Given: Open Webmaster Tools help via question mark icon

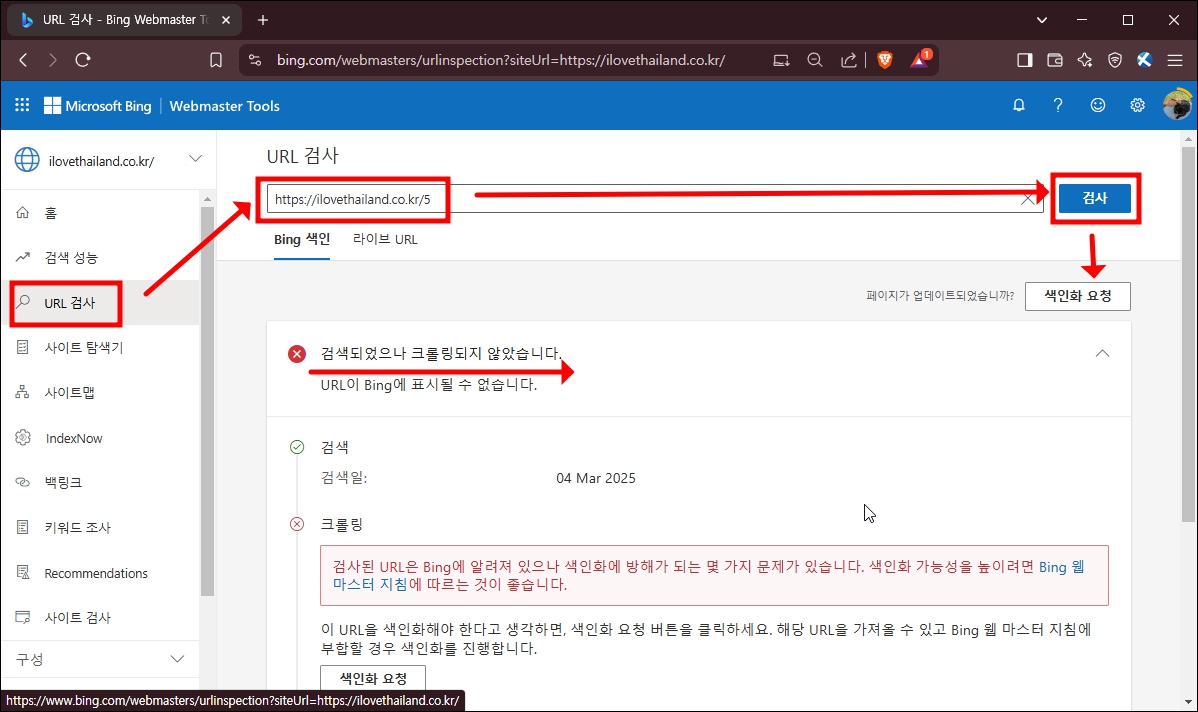Looking at the screenshot, I should 1058,105.
